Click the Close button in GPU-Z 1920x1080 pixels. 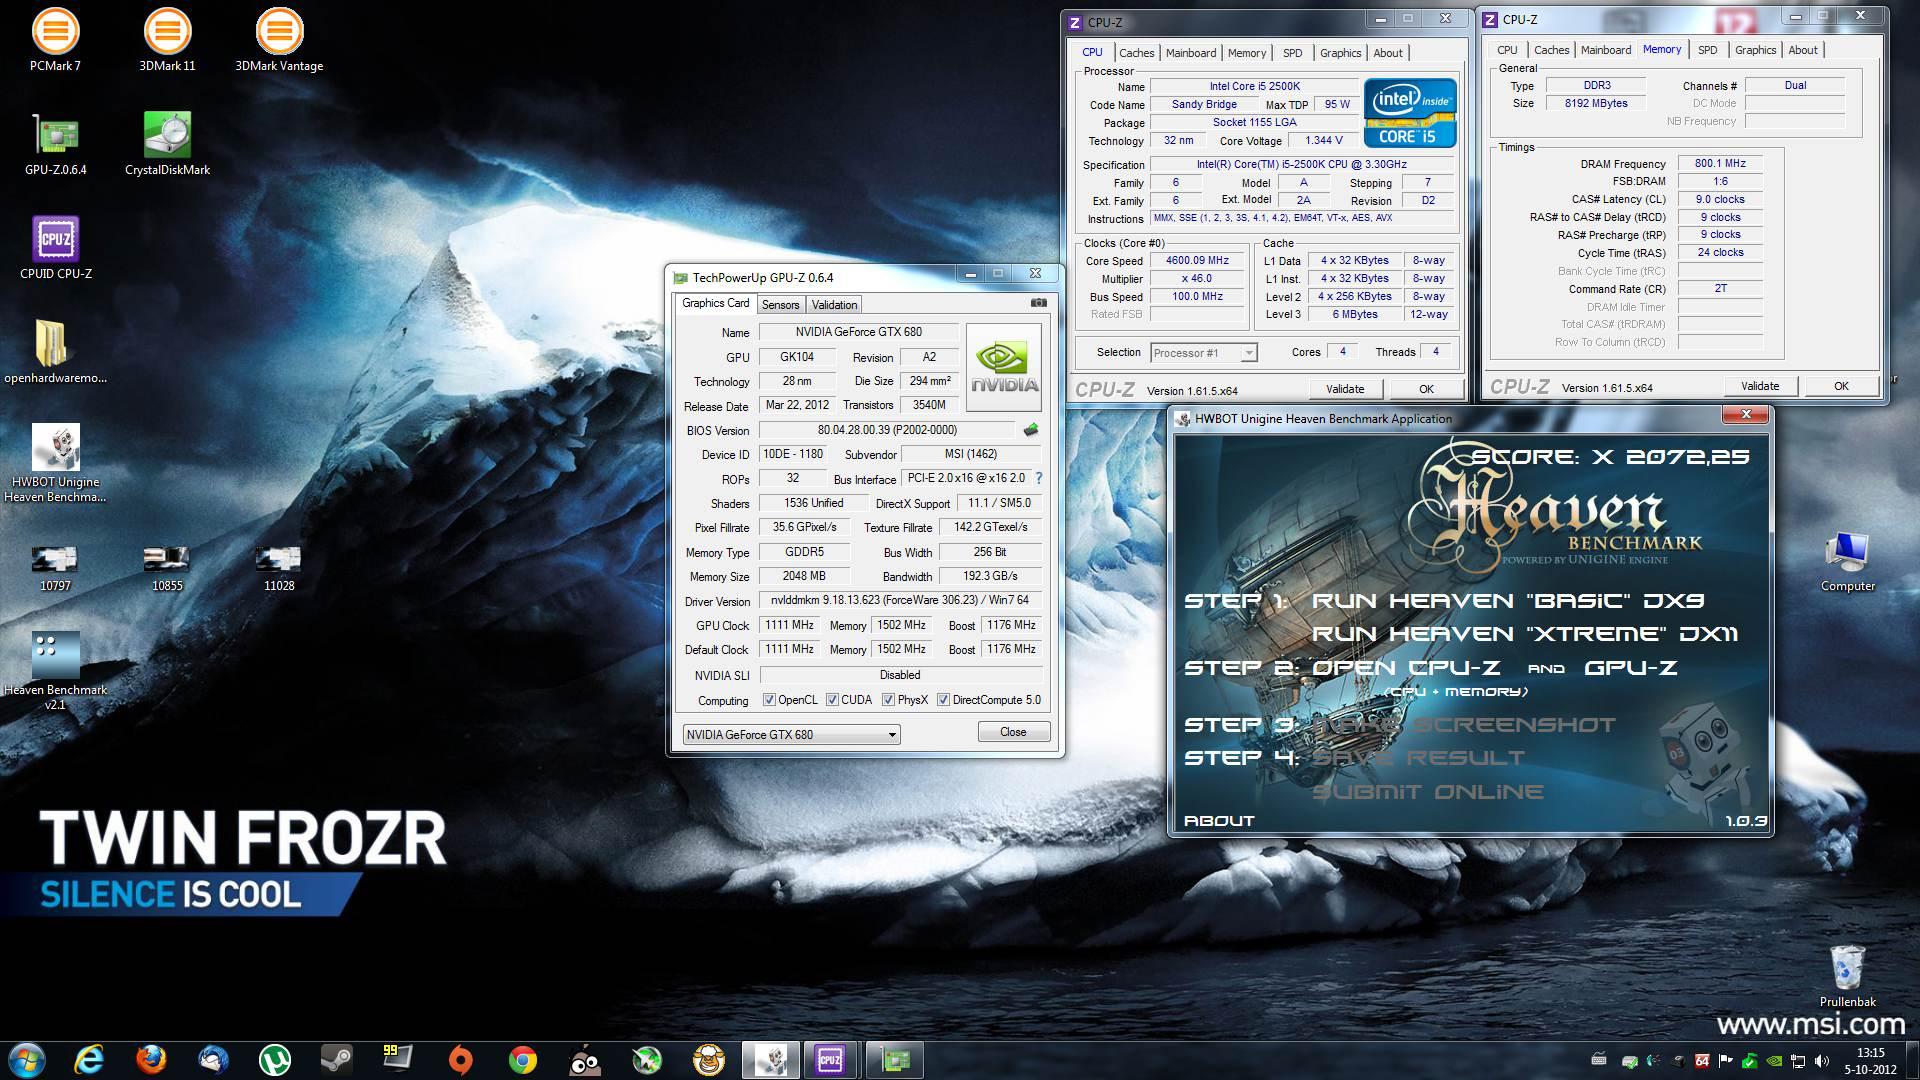pyautogui.click(x=1013, y=732)
